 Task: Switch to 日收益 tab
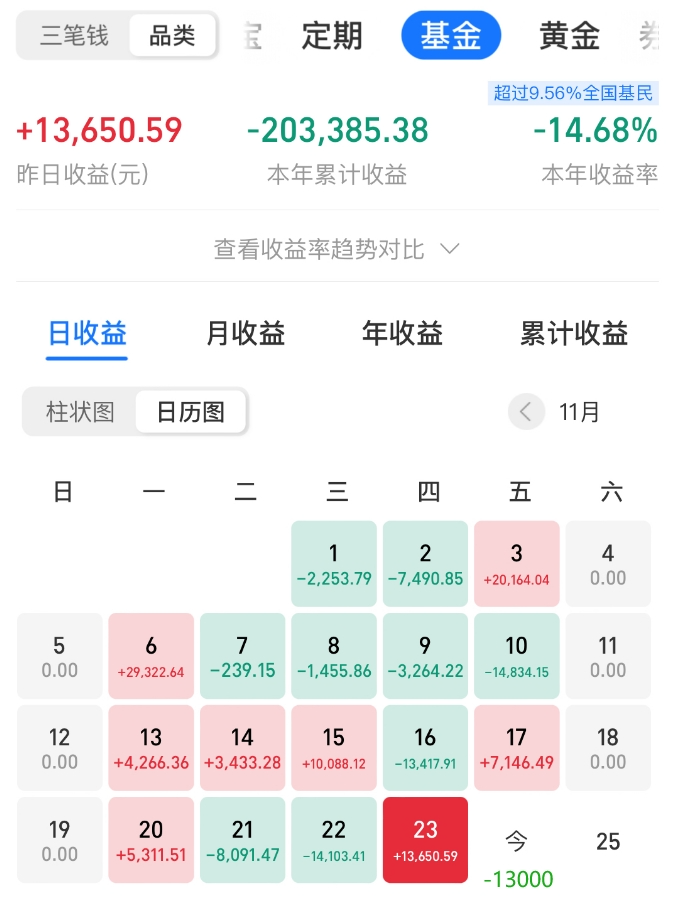pos(87,334)
